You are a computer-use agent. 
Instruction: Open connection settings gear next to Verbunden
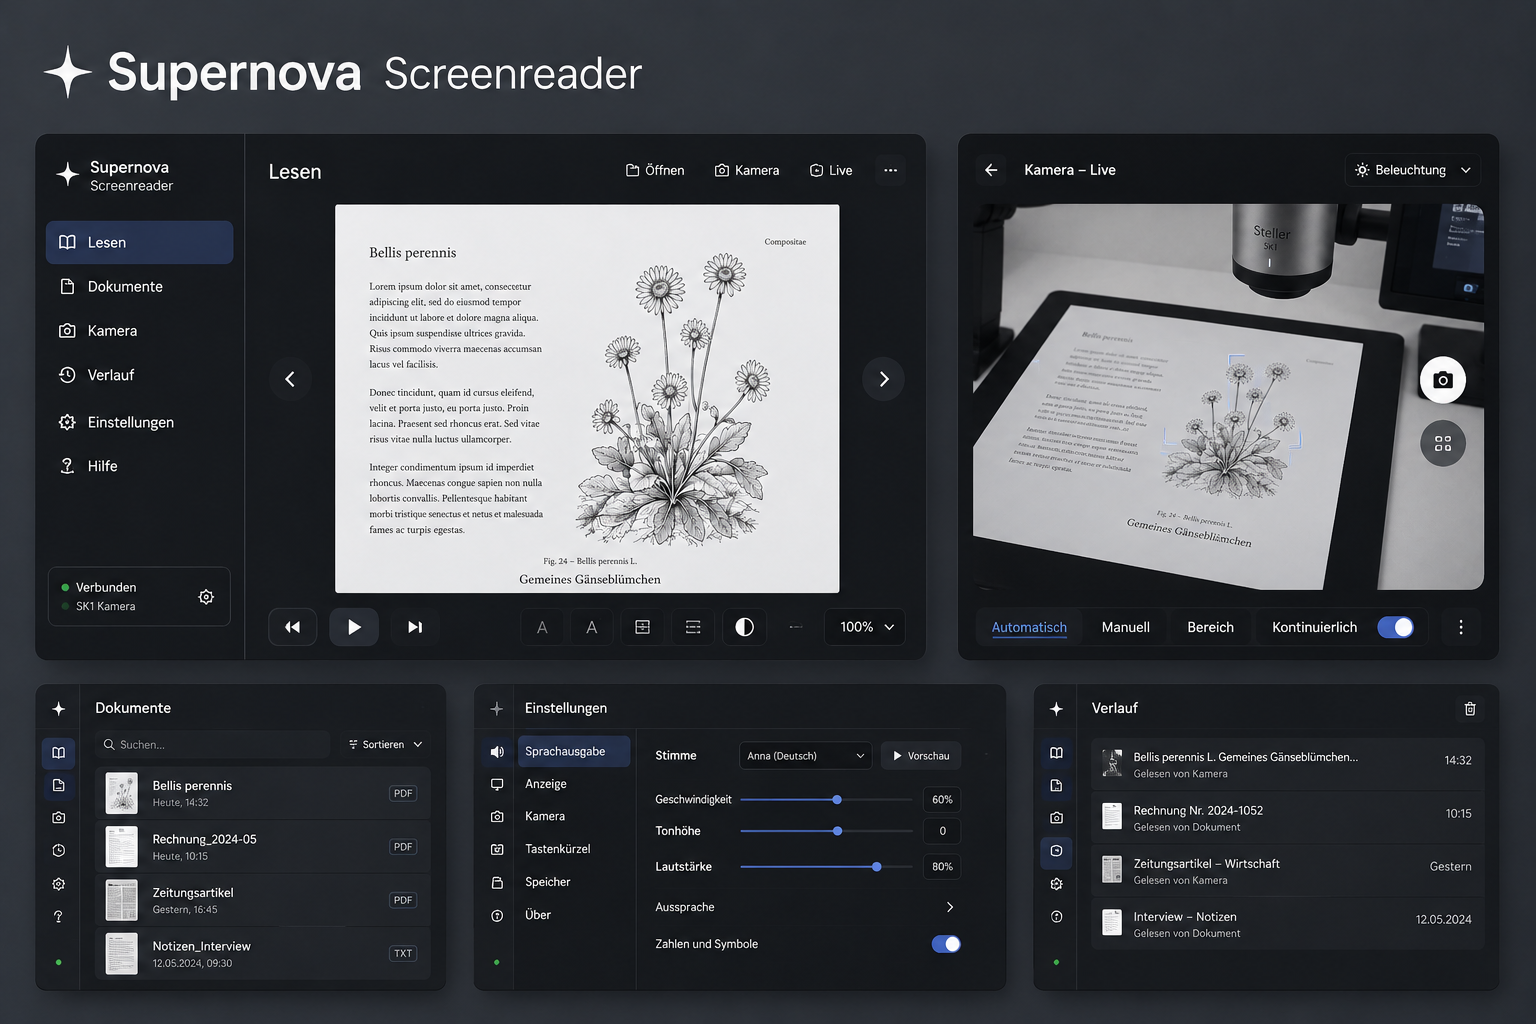[206, 597]
